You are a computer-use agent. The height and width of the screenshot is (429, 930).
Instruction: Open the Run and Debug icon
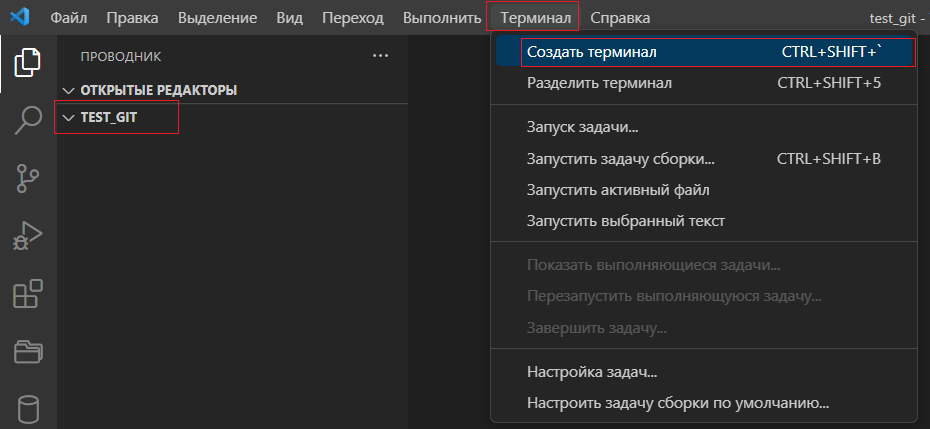(x=28, y=236)
